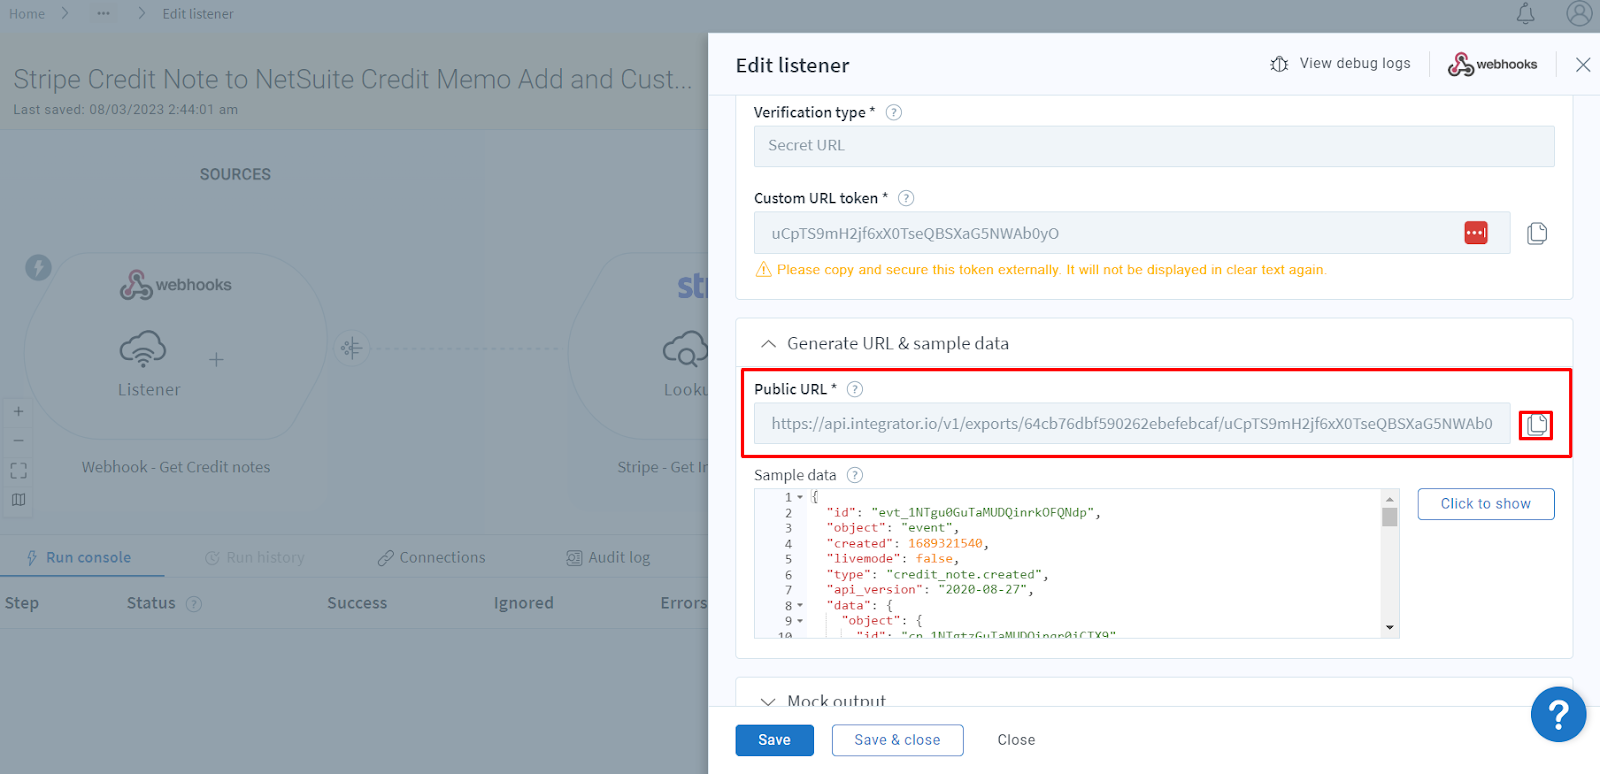
Task: Open help for Verification type
Action: (894, 112)
